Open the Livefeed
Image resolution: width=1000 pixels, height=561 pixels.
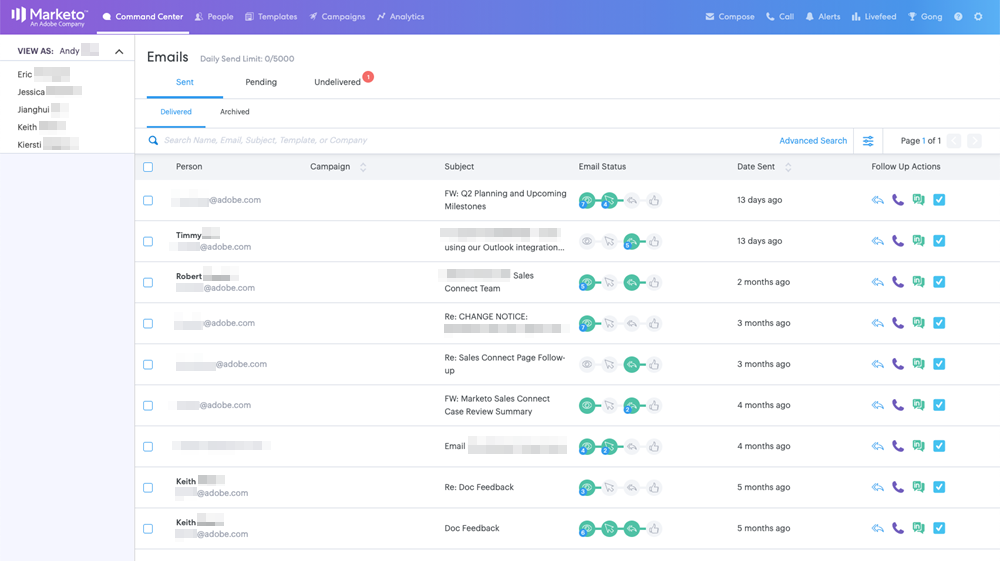coord(874,17)
